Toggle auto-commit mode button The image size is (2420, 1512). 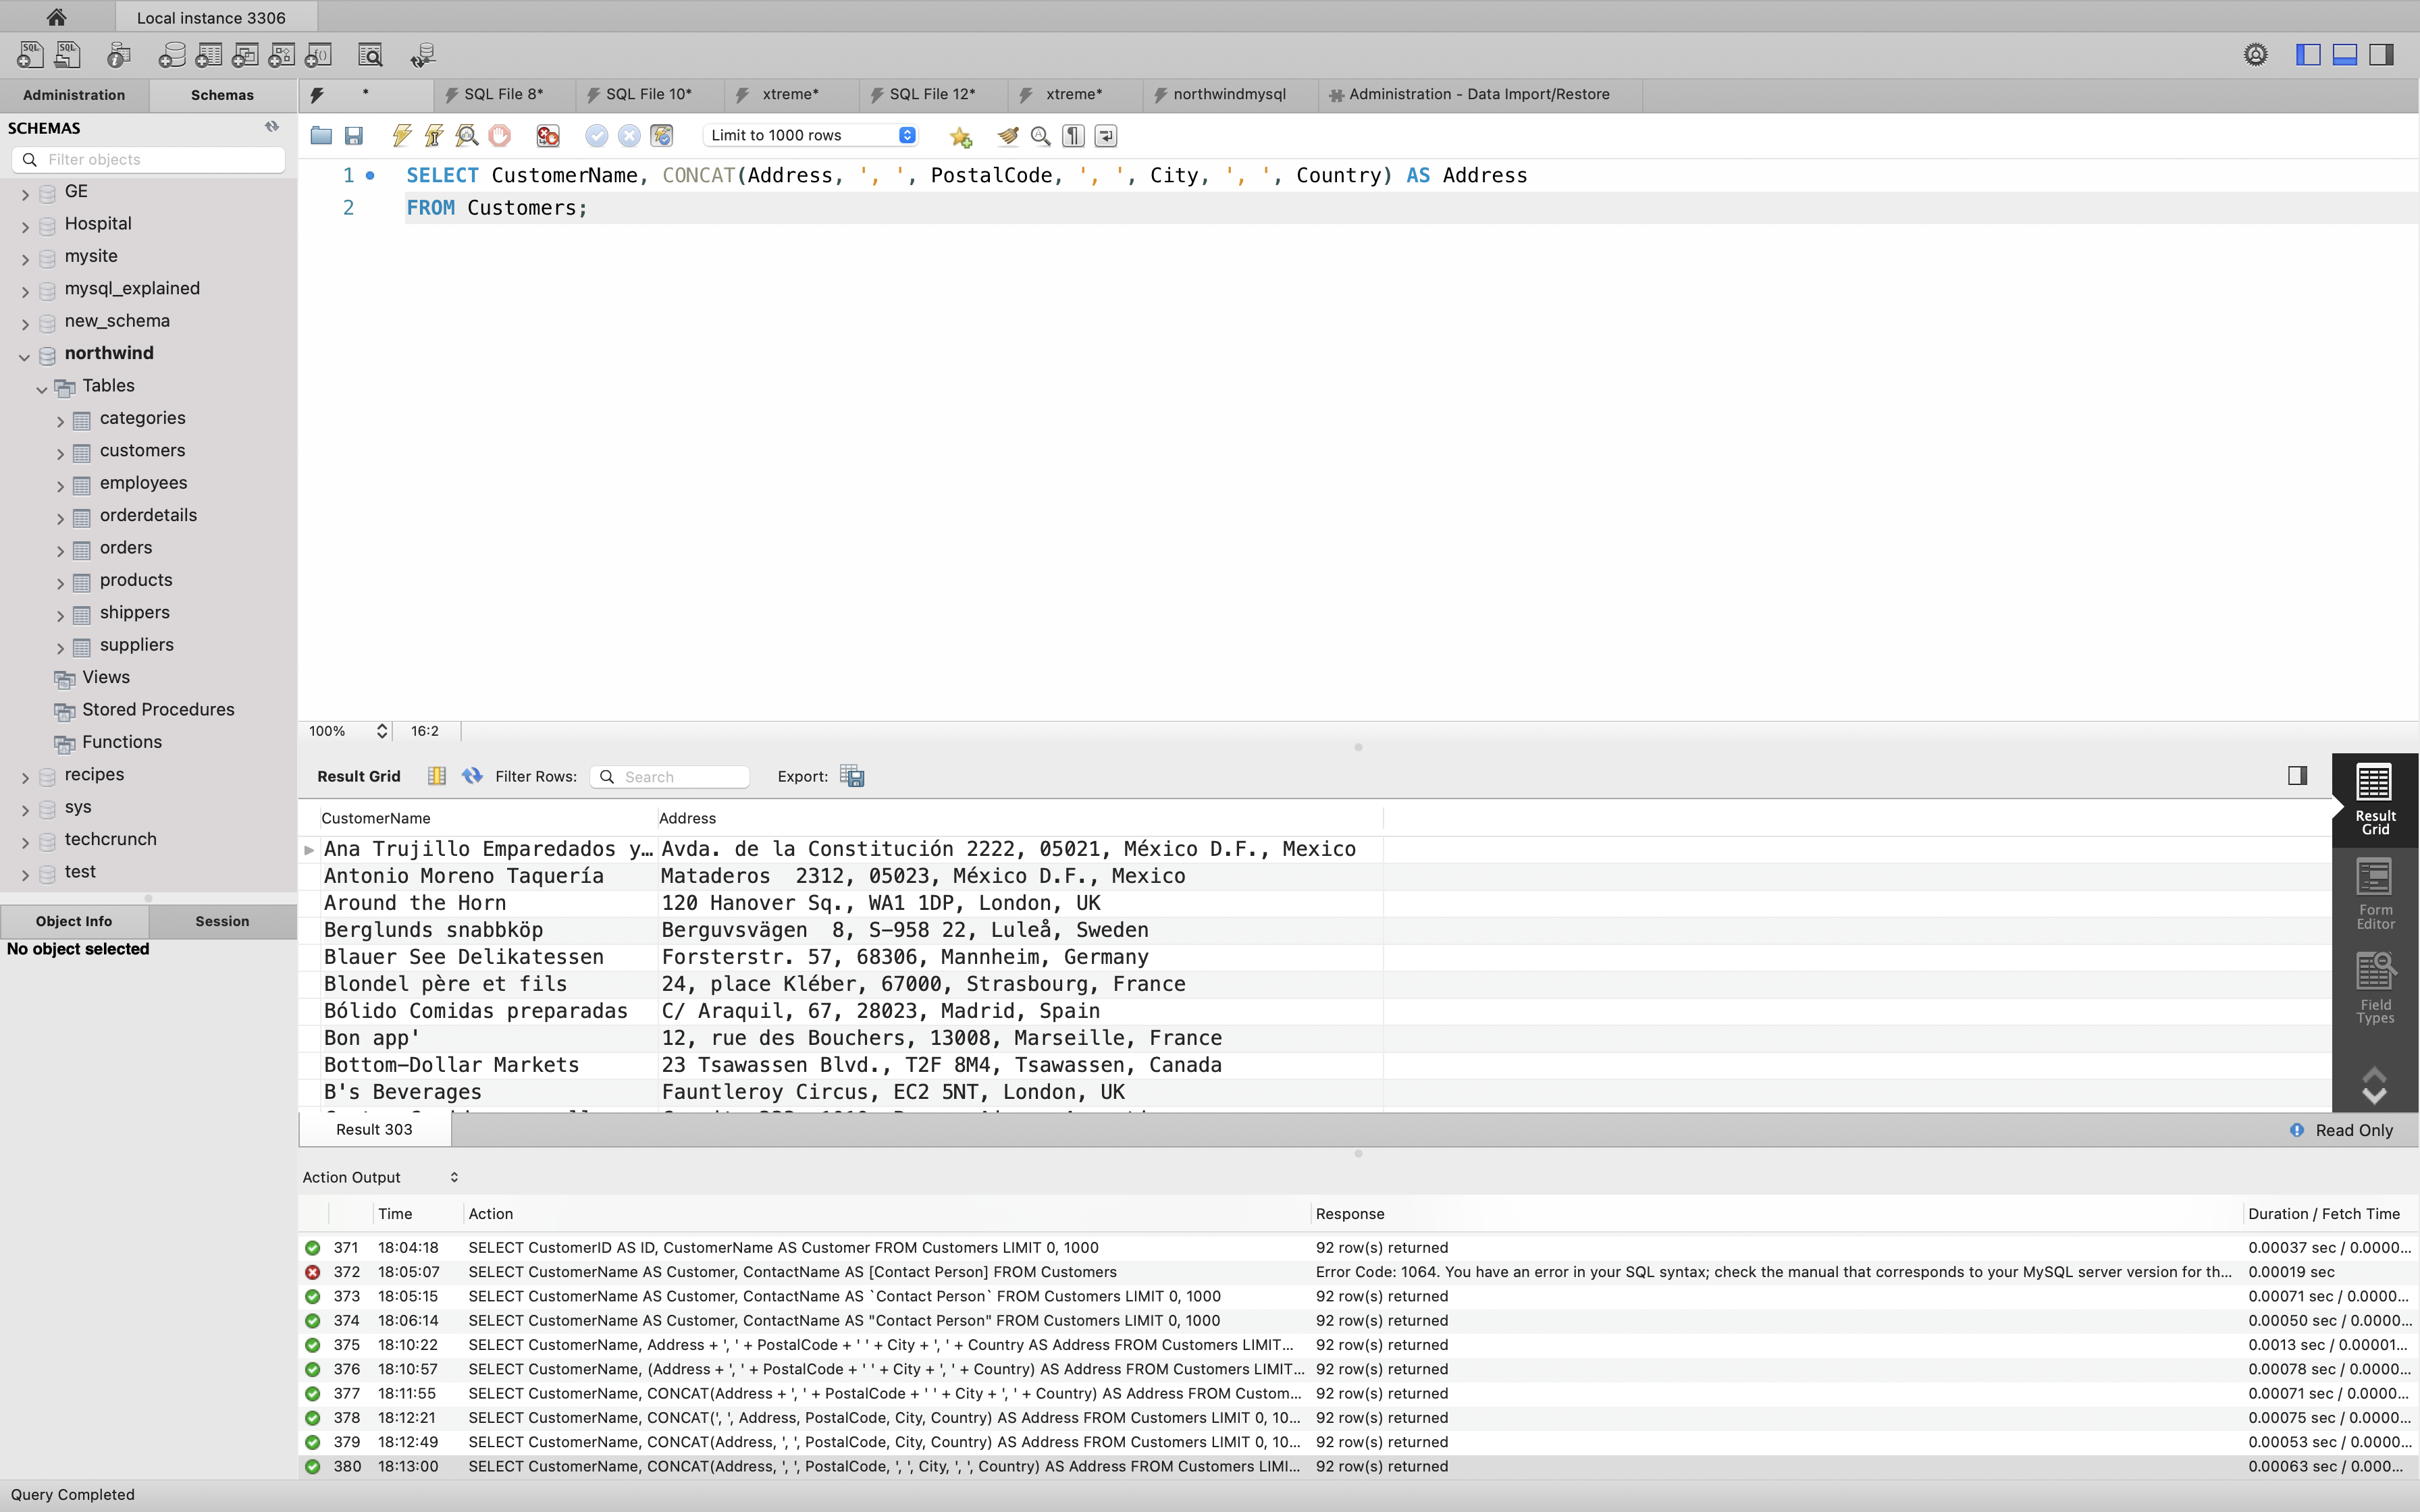[661, 135]
